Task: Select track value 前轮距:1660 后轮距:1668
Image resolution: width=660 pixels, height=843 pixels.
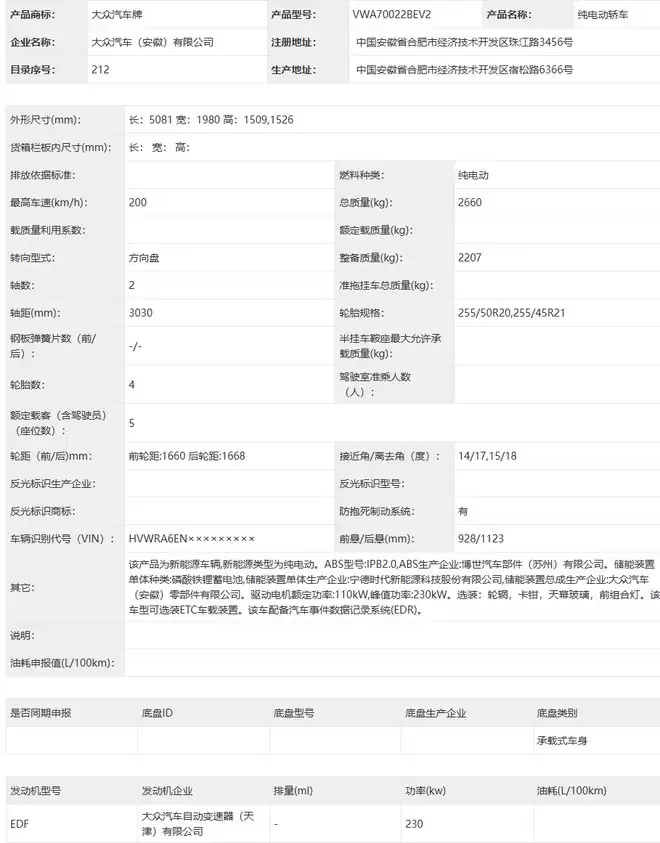Action: (x=187, y=456)
